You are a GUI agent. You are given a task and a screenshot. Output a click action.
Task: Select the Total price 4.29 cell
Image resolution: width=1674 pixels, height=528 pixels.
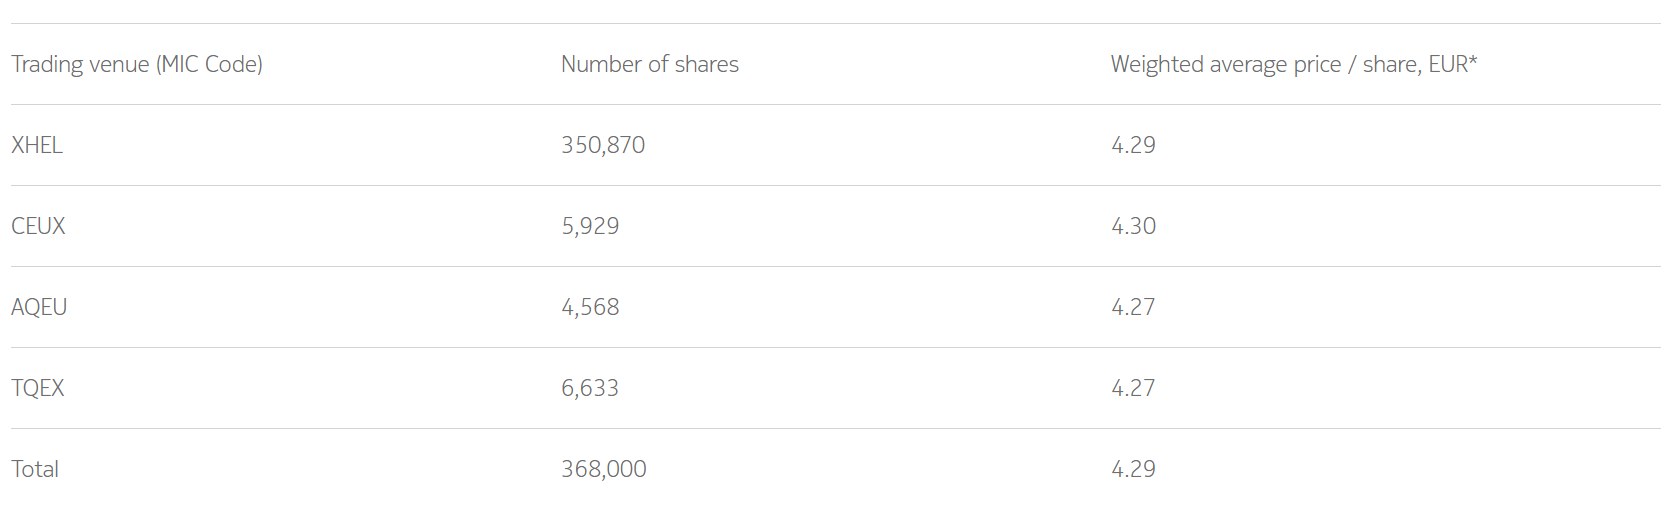pyautogui.click(x=1133, y=469)
